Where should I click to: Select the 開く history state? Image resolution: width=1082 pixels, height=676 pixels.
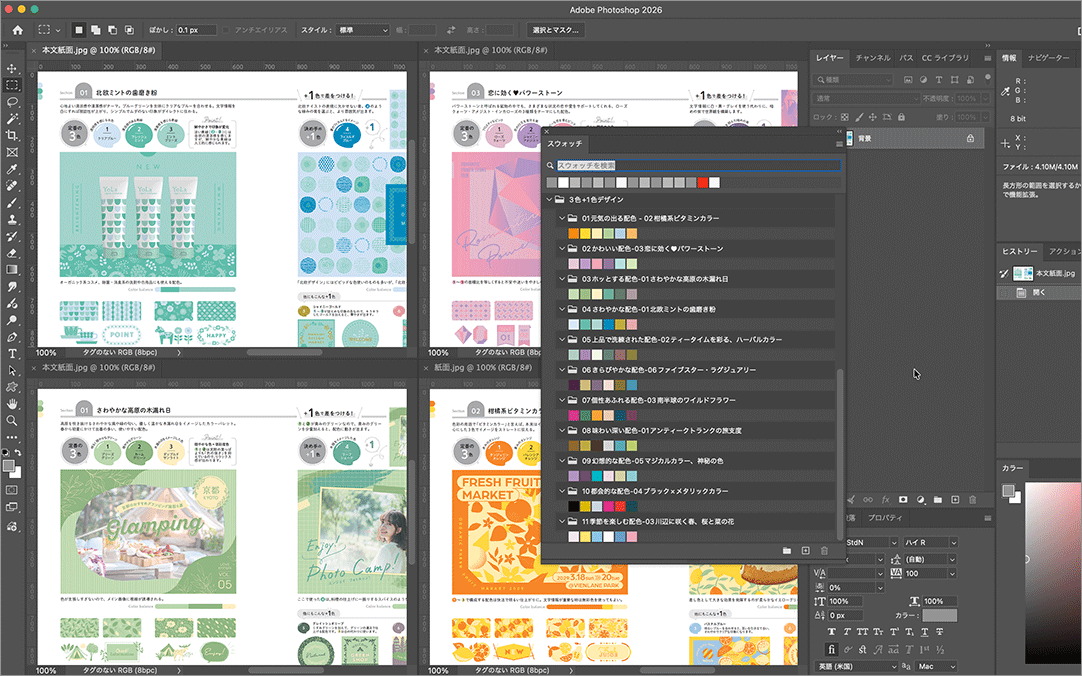click(x=1039, y=292)
